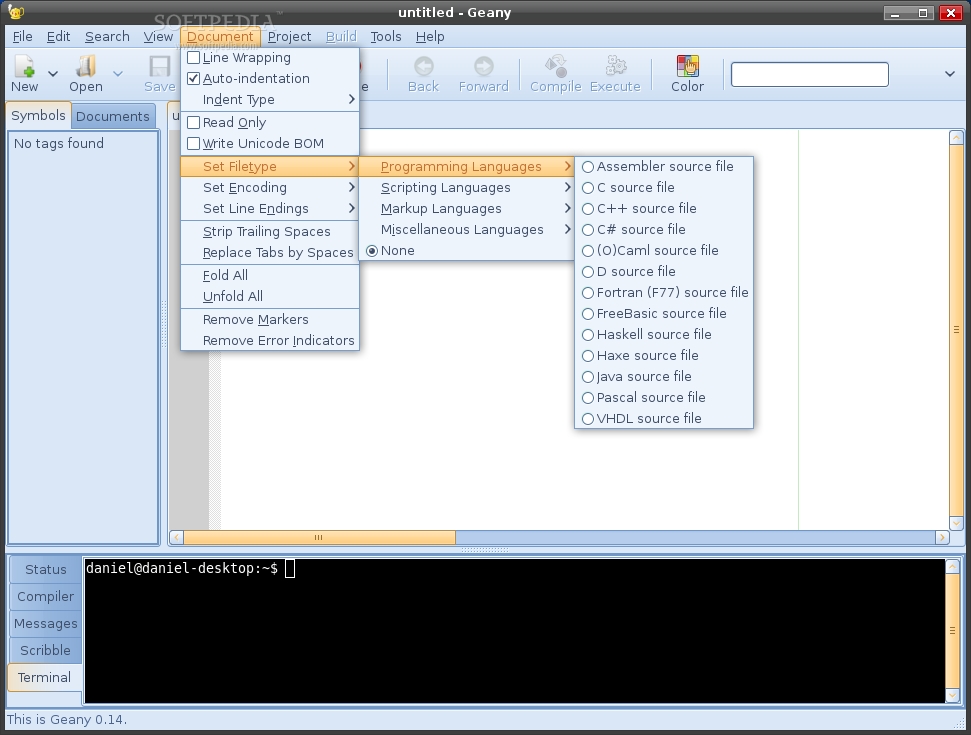971x735 pixels.
Task: Open the Tools menu
Action: [x=386, y=37]
